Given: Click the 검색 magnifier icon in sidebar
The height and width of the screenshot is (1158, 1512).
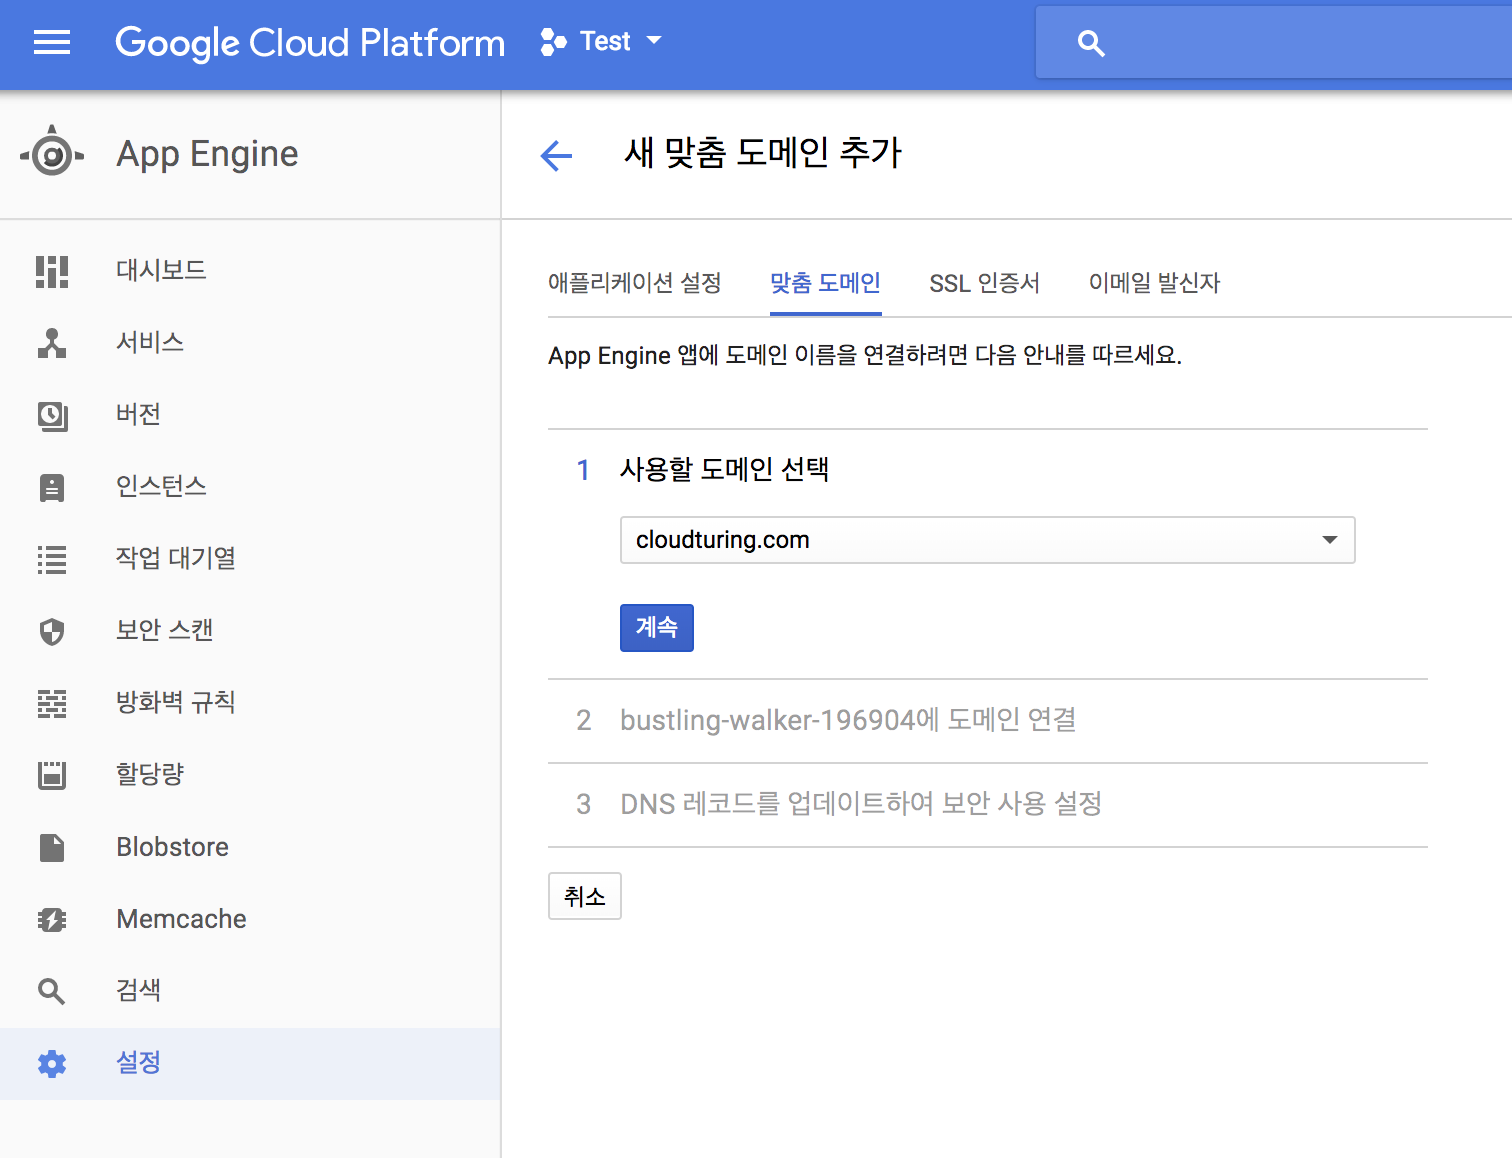Looking at the screenshot, I should [x=52, y=991].
